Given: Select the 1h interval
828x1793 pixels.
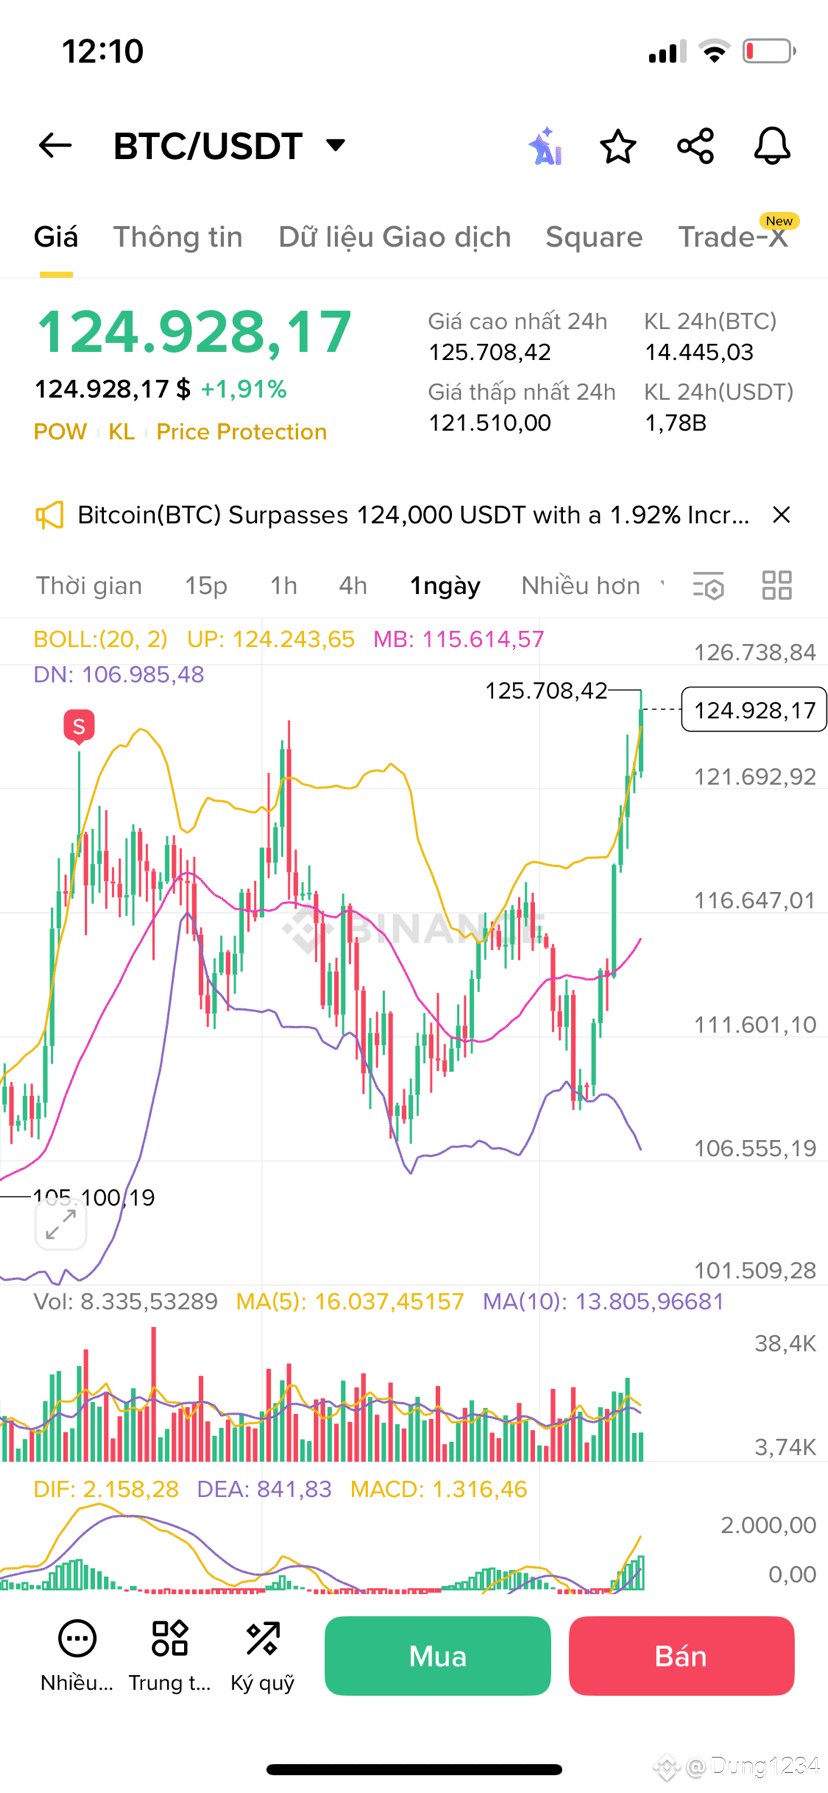Looking at the screenshot, I should [284, 586].
